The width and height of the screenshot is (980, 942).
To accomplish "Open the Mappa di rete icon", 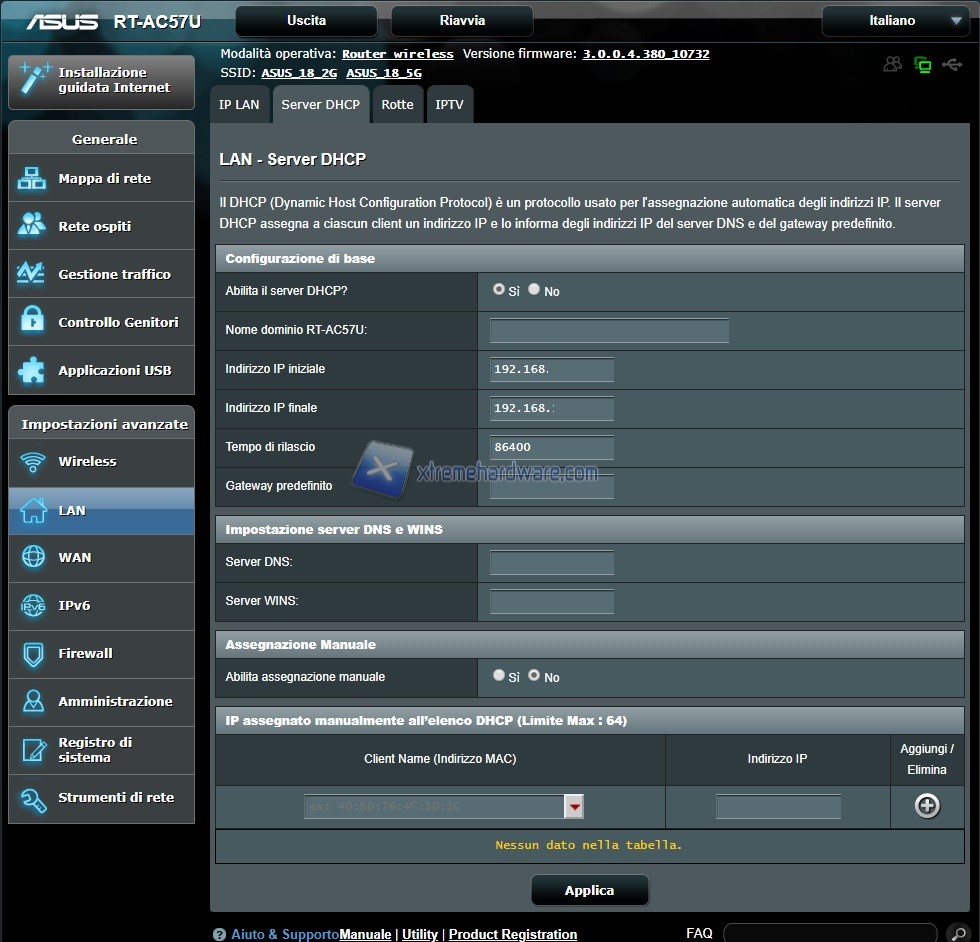I will [x=32, y=179].
